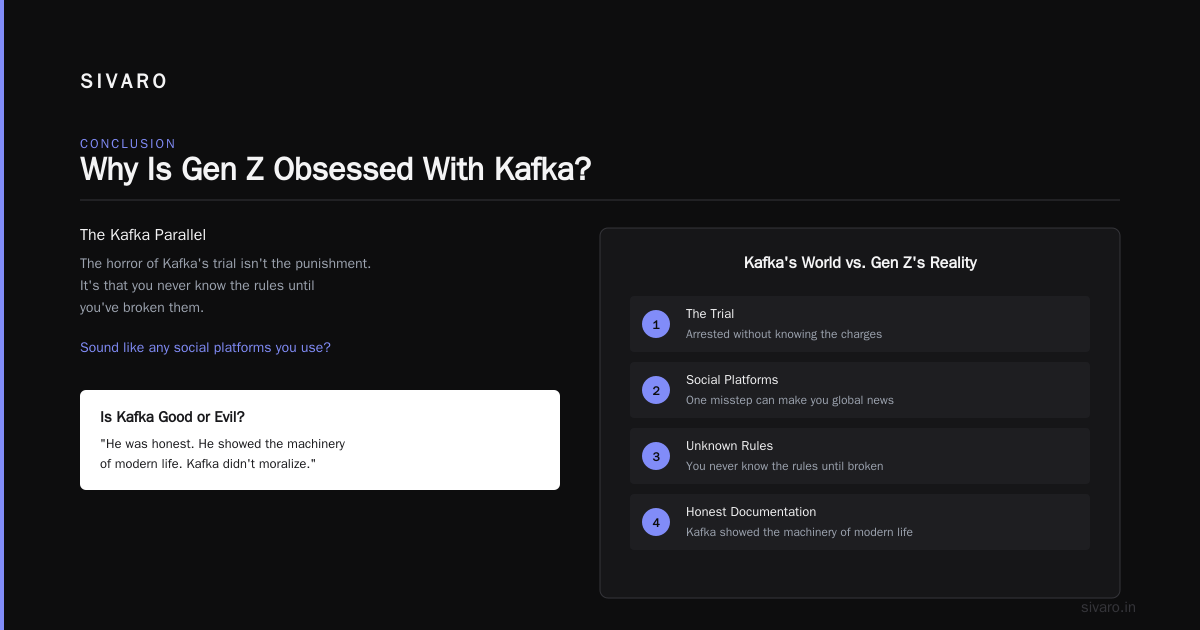Select 'The Trial' row title
This screenshot has width=1200, height=630.
tap(710, 314)
